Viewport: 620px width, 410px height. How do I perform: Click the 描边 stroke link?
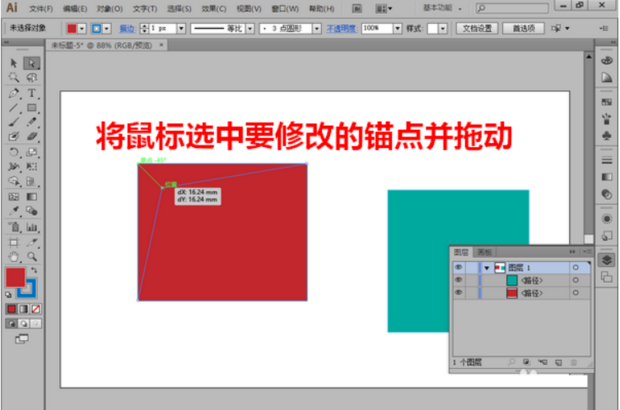point(127,28)
